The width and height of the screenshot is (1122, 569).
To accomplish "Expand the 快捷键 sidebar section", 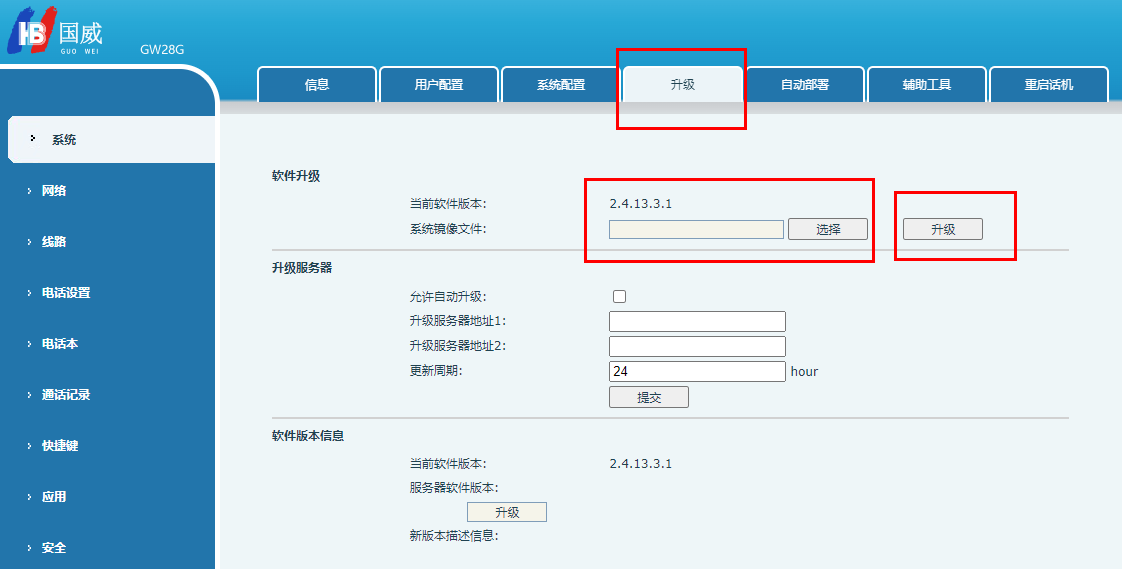I will 59,445.
